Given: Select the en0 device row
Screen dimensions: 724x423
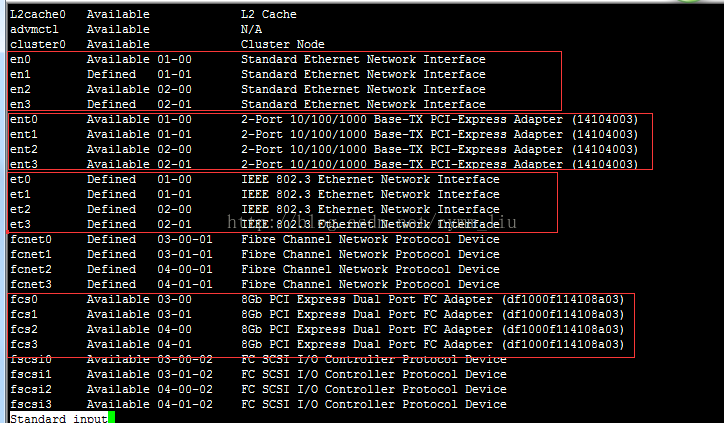Looking at the screenshot, I should (x=248, y=60).
